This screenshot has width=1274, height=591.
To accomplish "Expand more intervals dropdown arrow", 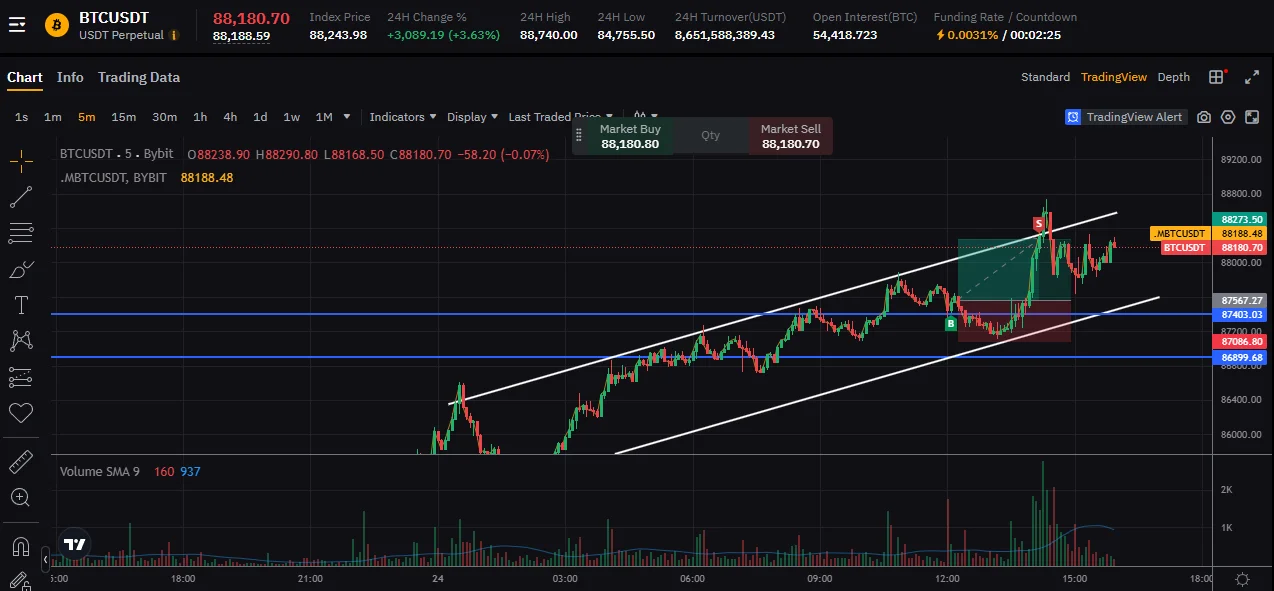I will tap(347, 117).
